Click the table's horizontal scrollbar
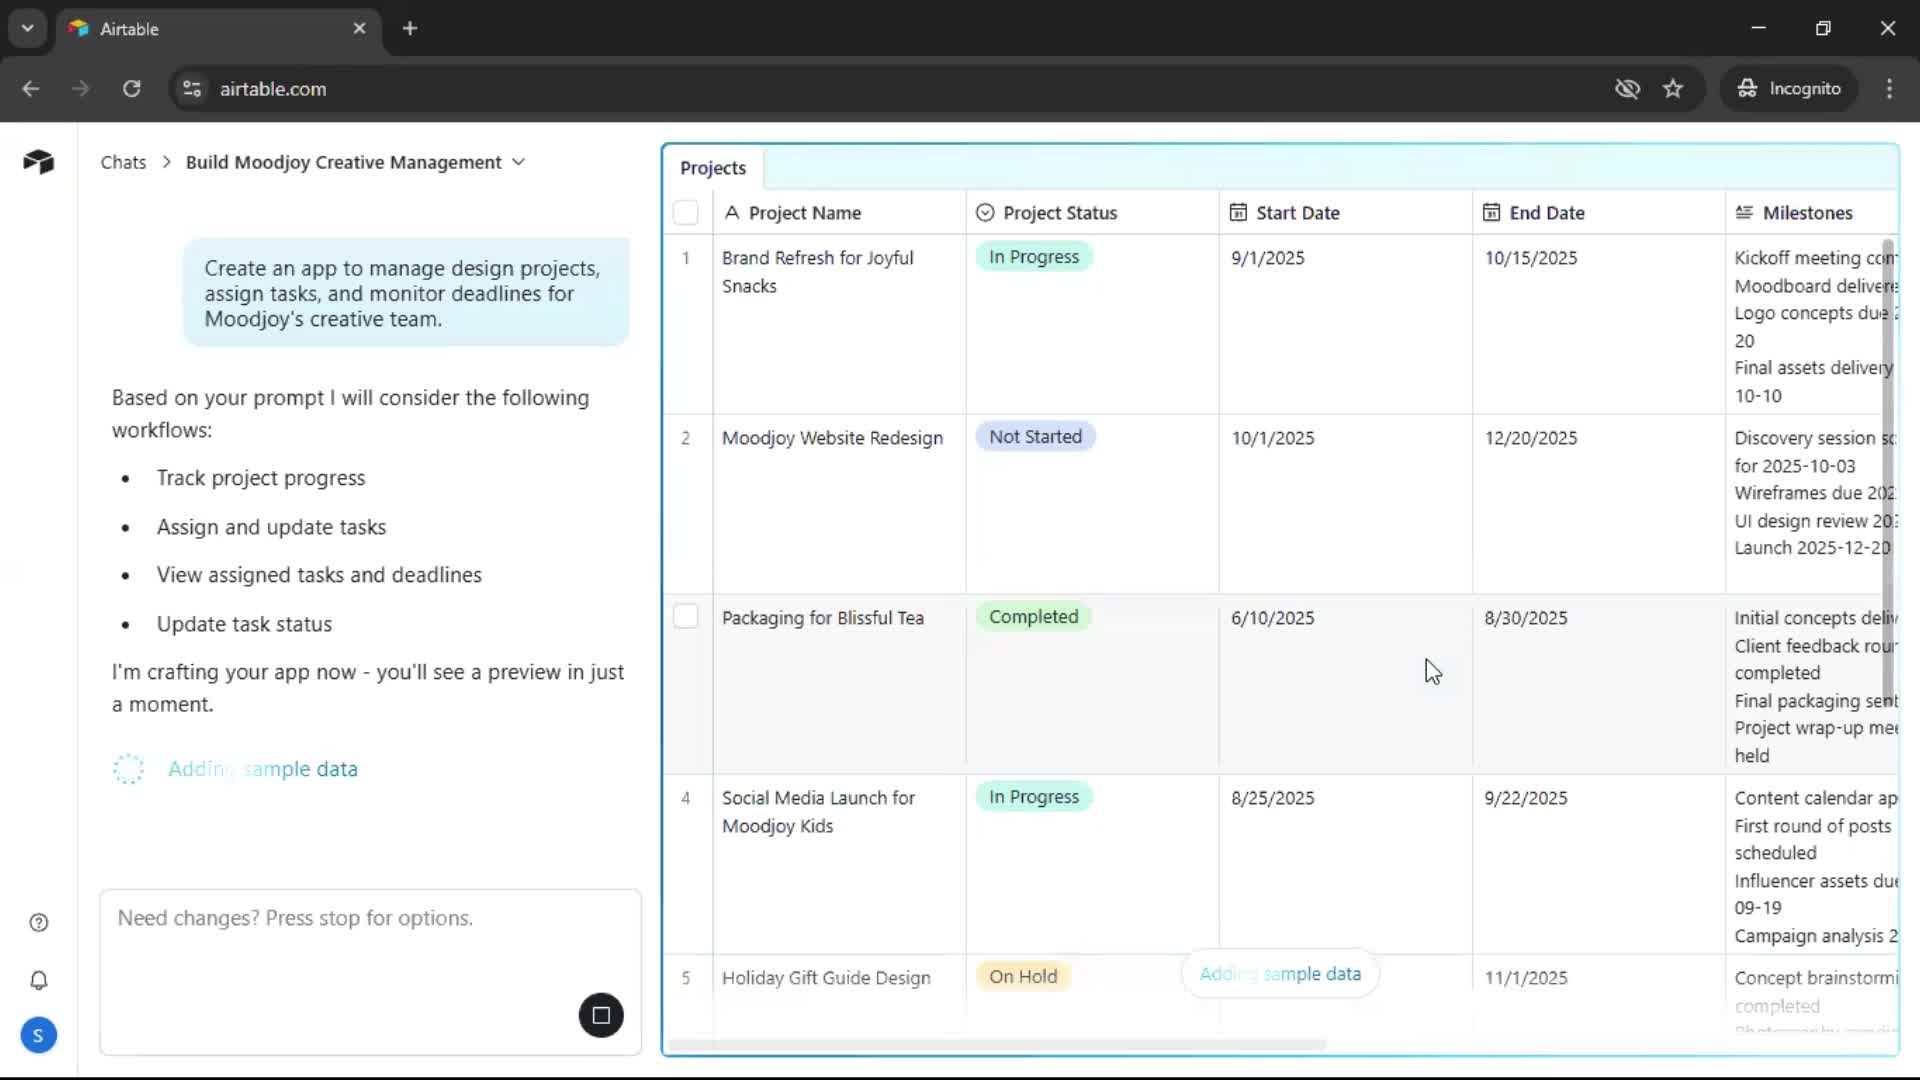Image resolution: width=1920 pixels, height=1080 pixels. (996, 1044)
